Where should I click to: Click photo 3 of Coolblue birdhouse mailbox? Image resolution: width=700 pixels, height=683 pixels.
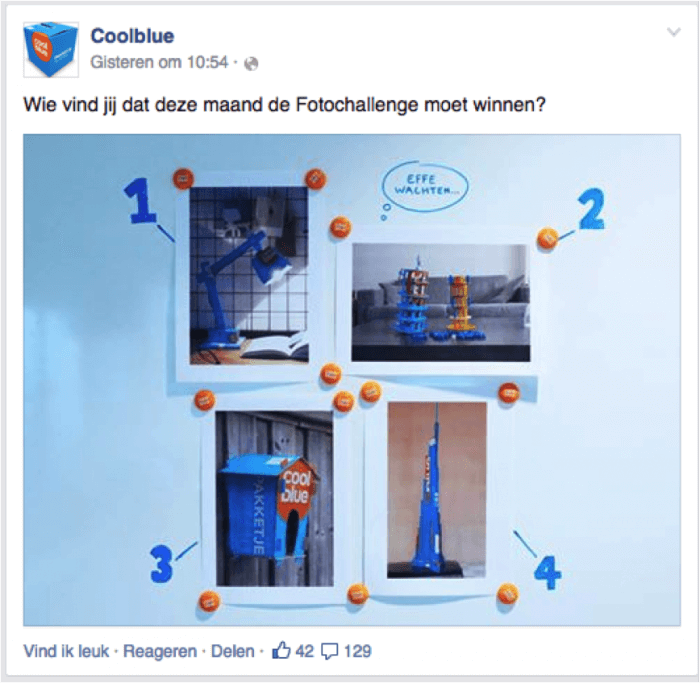pyautogui.click(x=275, y=498)
